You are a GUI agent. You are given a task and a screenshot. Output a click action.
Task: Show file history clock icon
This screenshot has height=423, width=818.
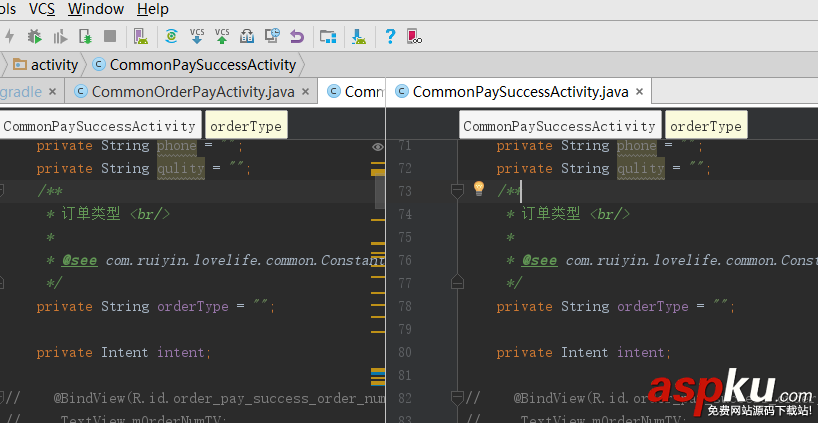[x=272, y=35]
